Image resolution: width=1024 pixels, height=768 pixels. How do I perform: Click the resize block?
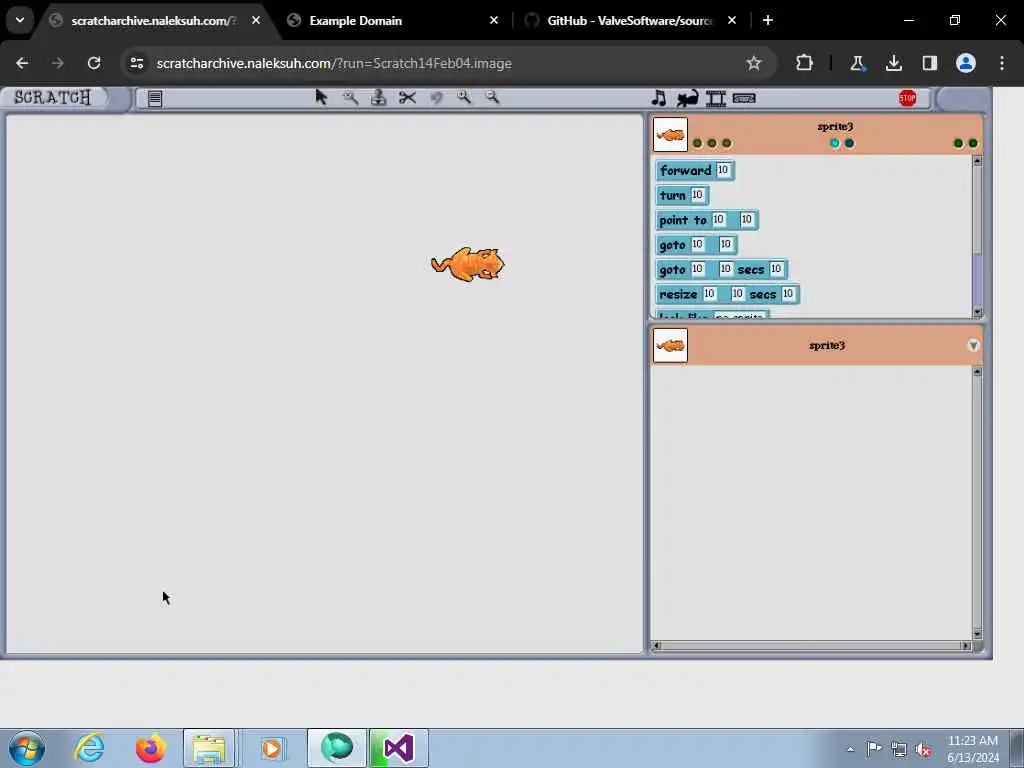coord(728,295)
